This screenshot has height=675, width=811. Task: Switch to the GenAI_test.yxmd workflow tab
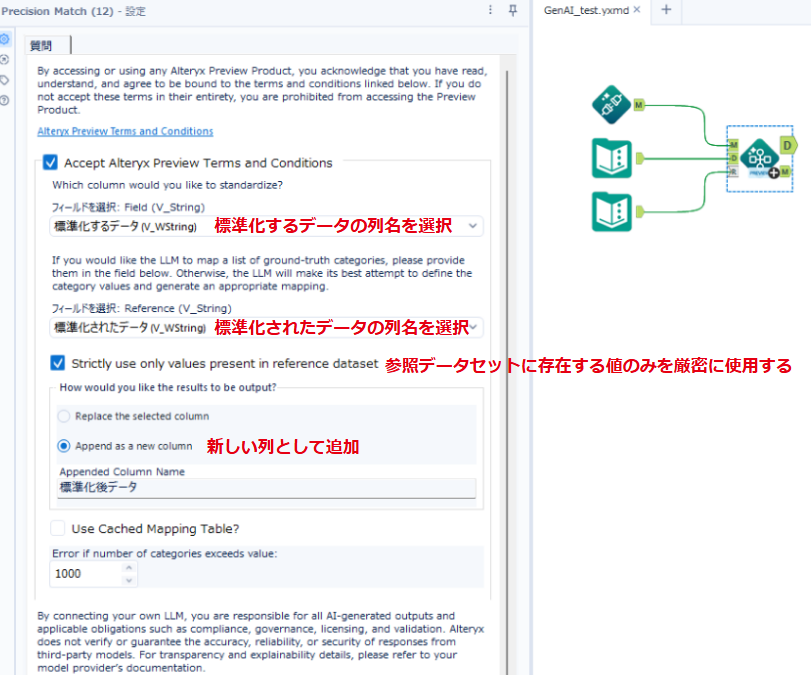point(587,10)
